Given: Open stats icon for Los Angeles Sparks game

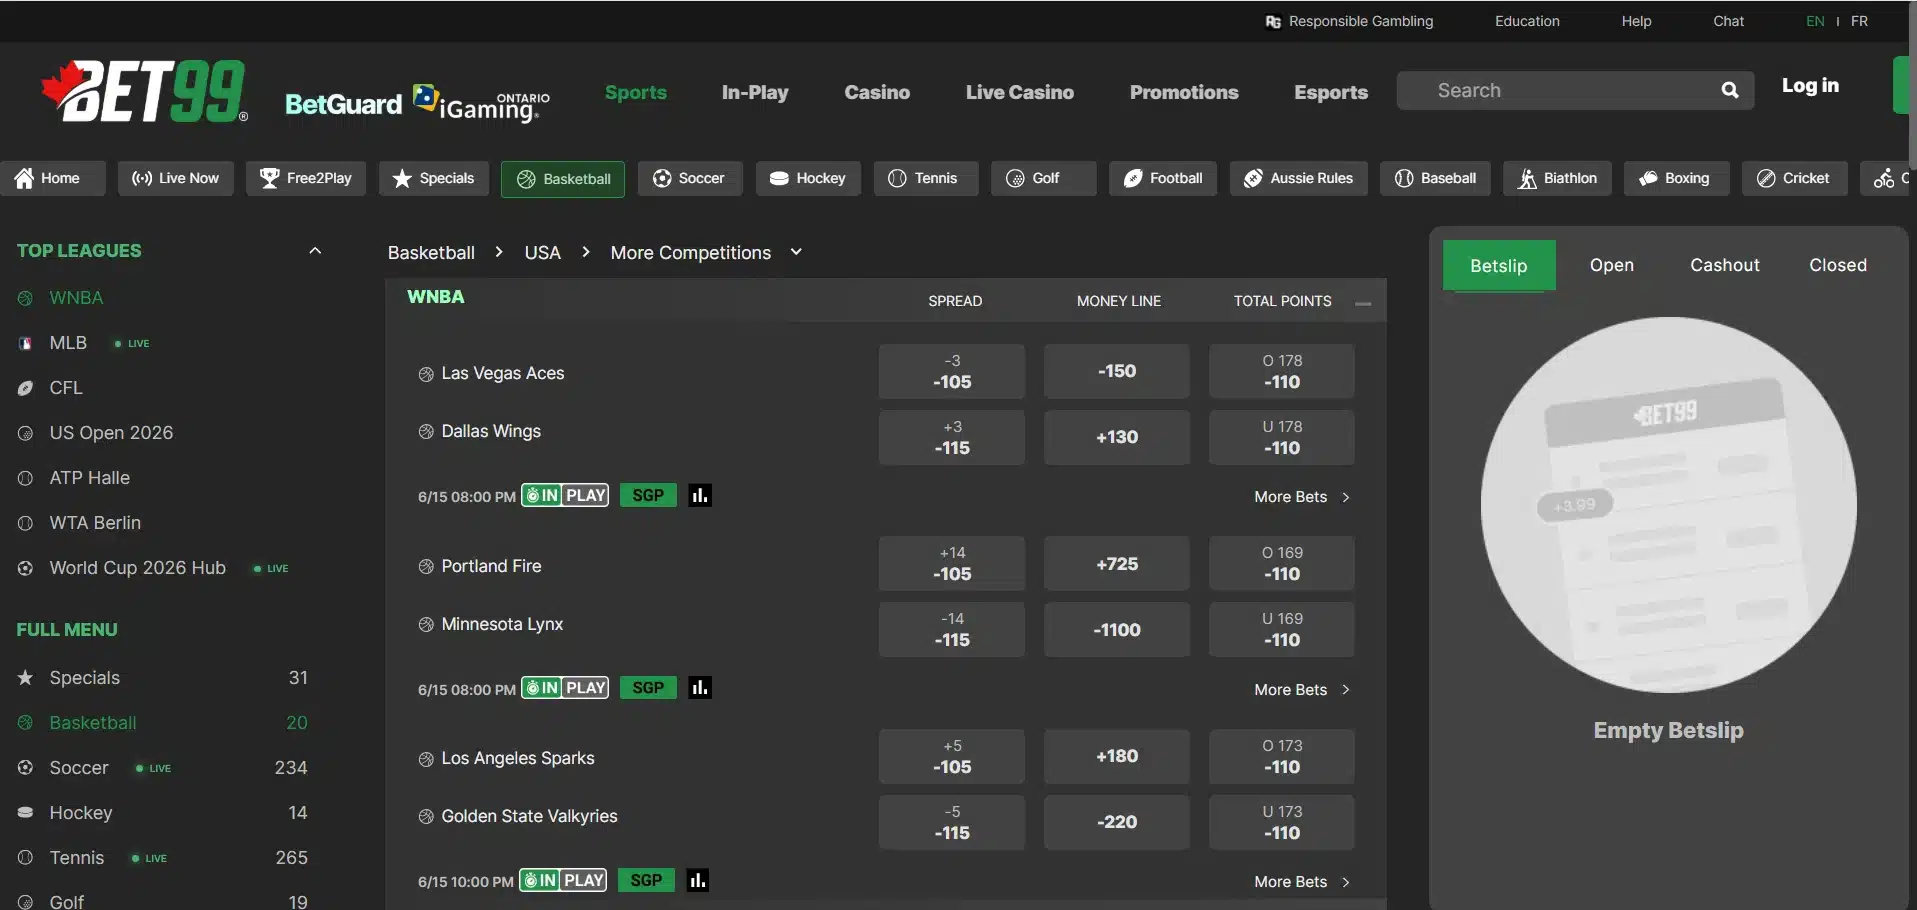Looking at the screenshot, I should click(698, 881).
